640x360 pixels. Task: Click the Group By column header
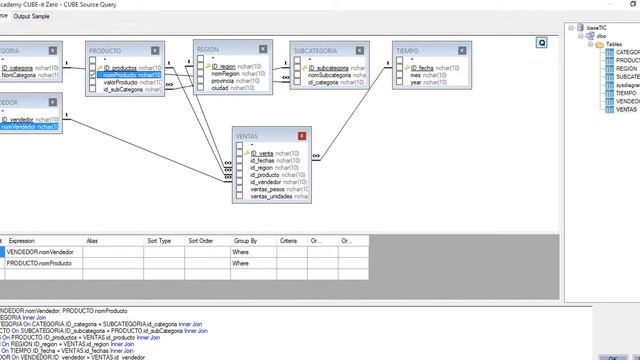tap(253, 241)
